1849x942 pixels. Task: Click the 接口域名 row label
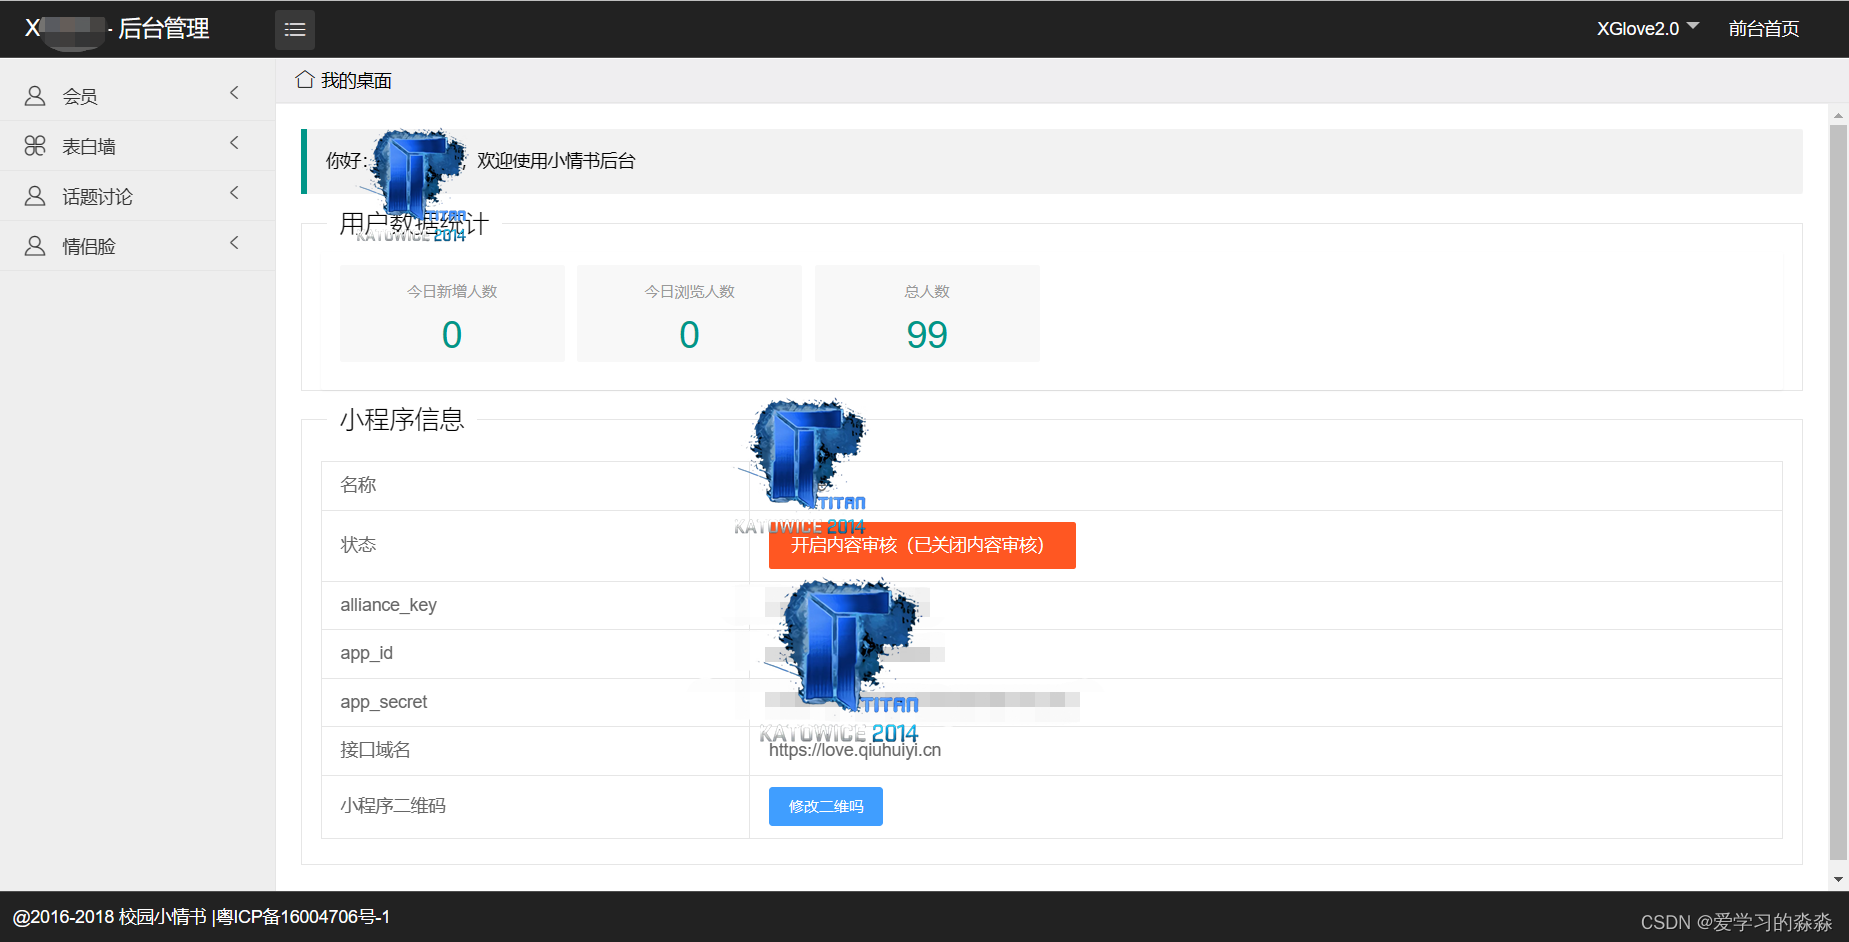[375, 750]
